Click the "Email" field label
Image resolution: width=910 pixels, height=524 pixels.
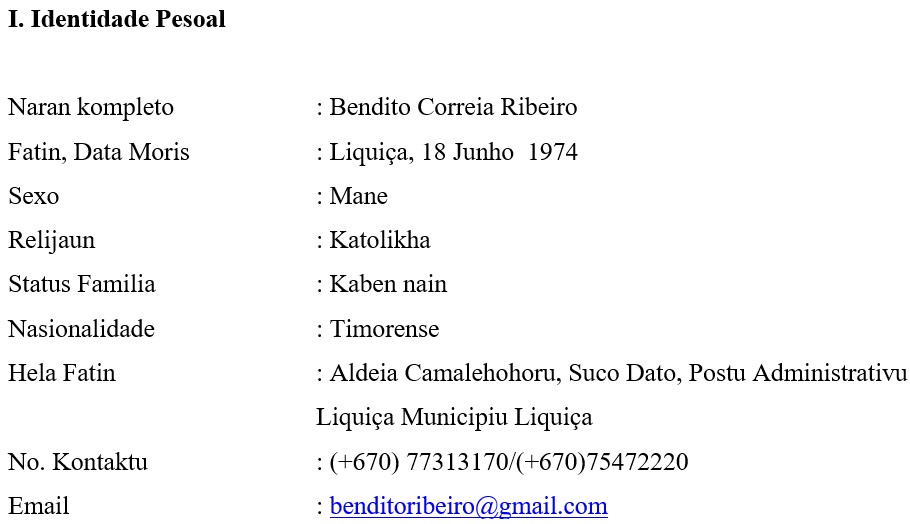tap(39, 507)
